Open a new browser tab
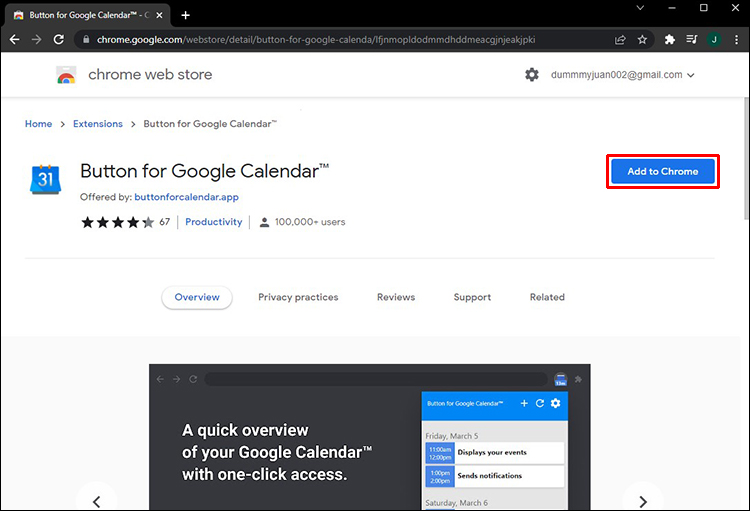Viewport: 750px width, 511px height. (x=185, y=15)
